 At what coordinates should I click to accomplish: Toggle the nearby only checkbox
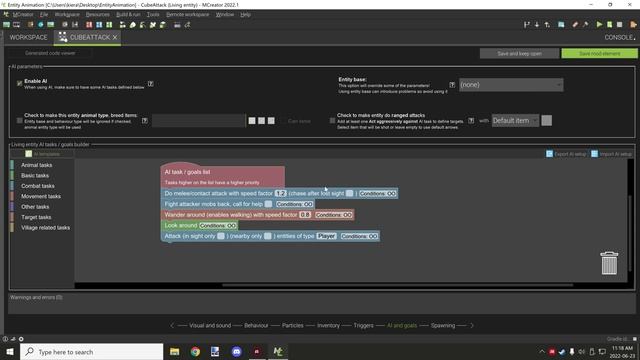click(x=267, y=236)
